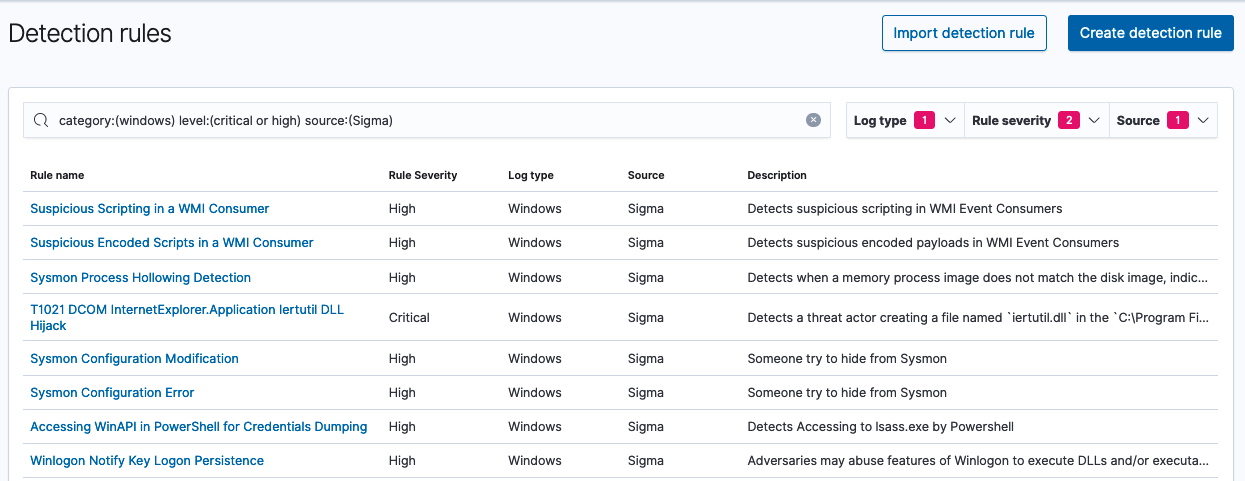This screenshot has height=481, width=1245.
Task: Sort by Rule Severity column header
Action: pyautogui.click(x=422, y=175)
